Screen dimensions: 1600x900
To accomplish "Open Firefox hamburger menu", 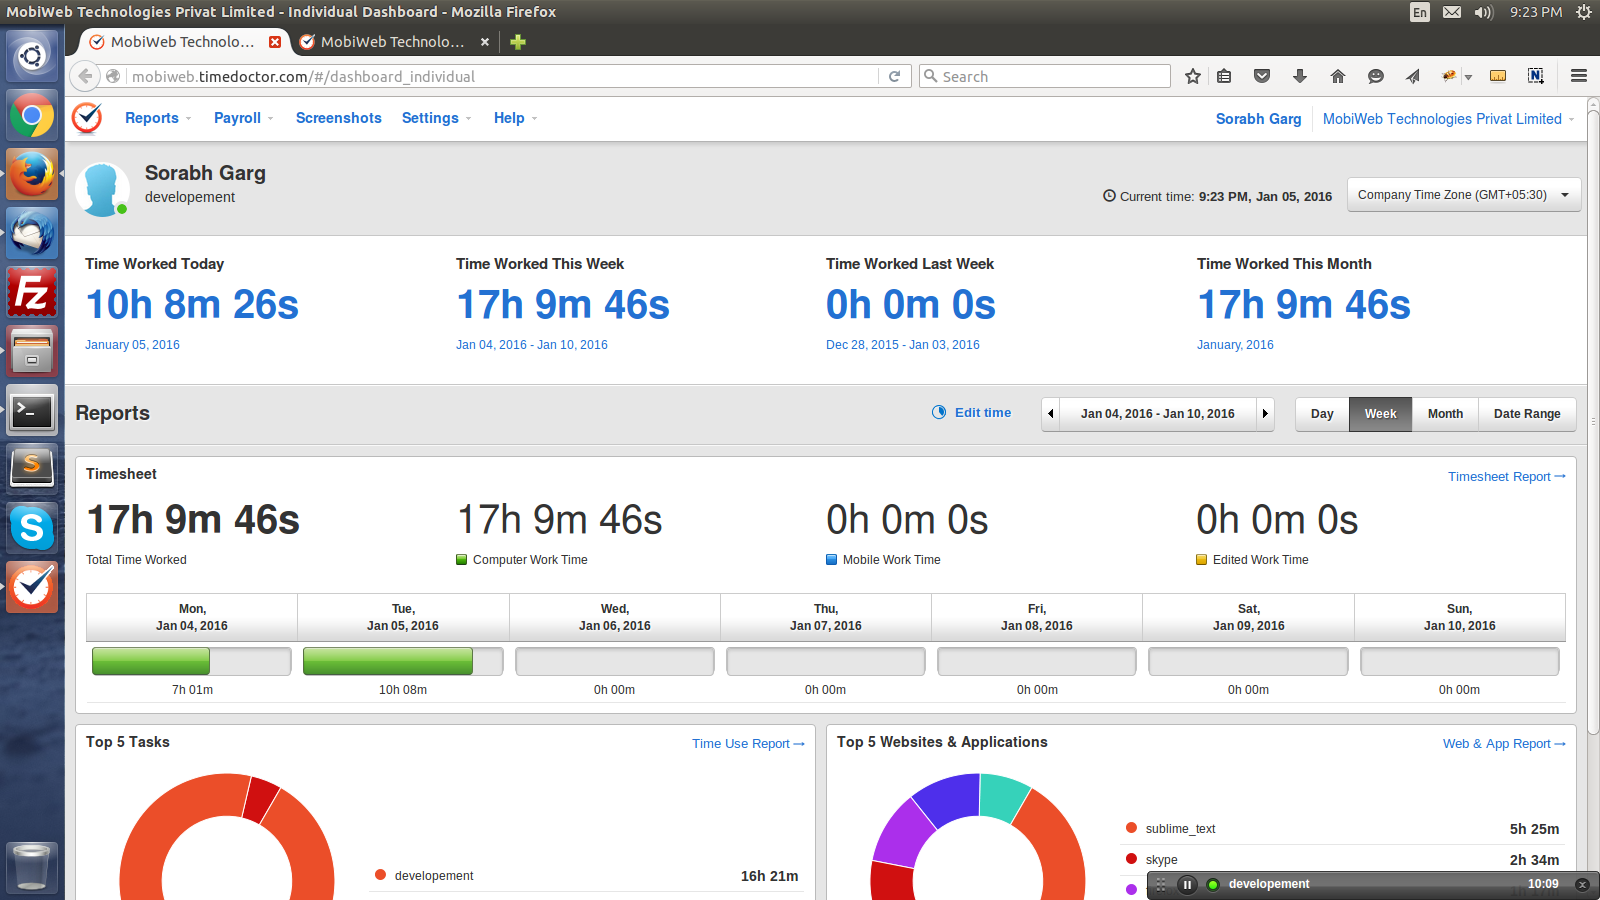I will (x=1579, y=76).
